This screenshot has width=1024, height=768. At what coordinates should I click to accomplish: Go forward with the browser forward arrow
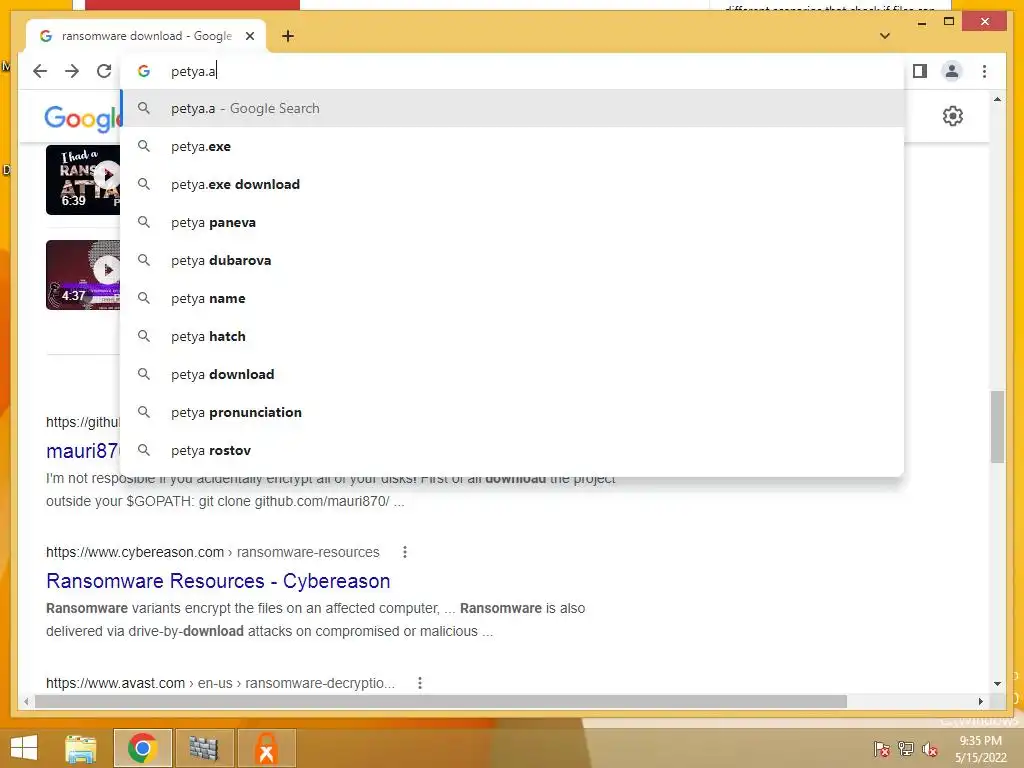72,71
